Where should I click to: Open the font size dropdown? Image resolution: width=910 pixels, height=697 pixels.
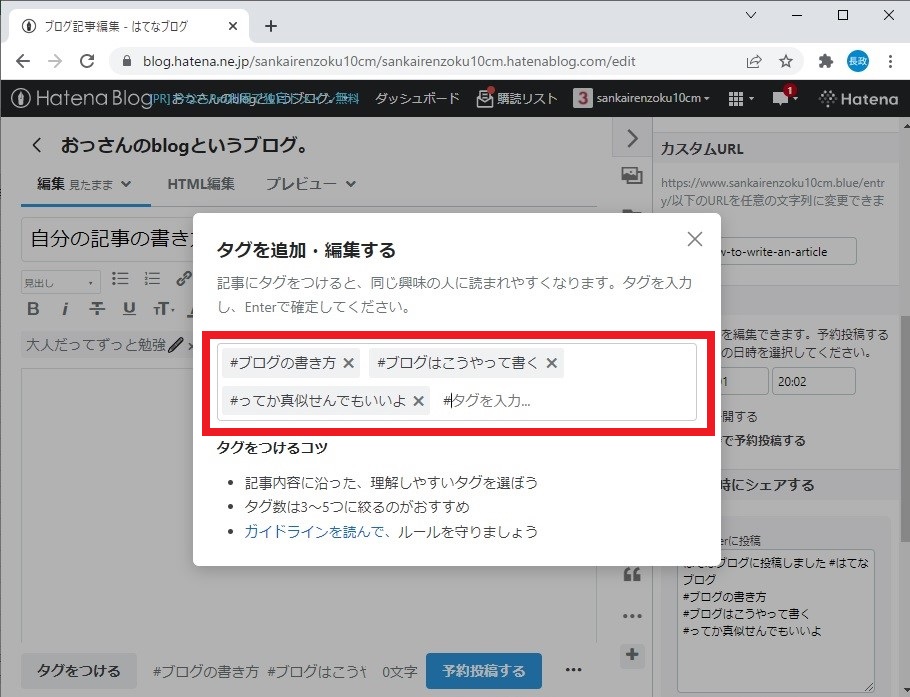tap(164, 309)
